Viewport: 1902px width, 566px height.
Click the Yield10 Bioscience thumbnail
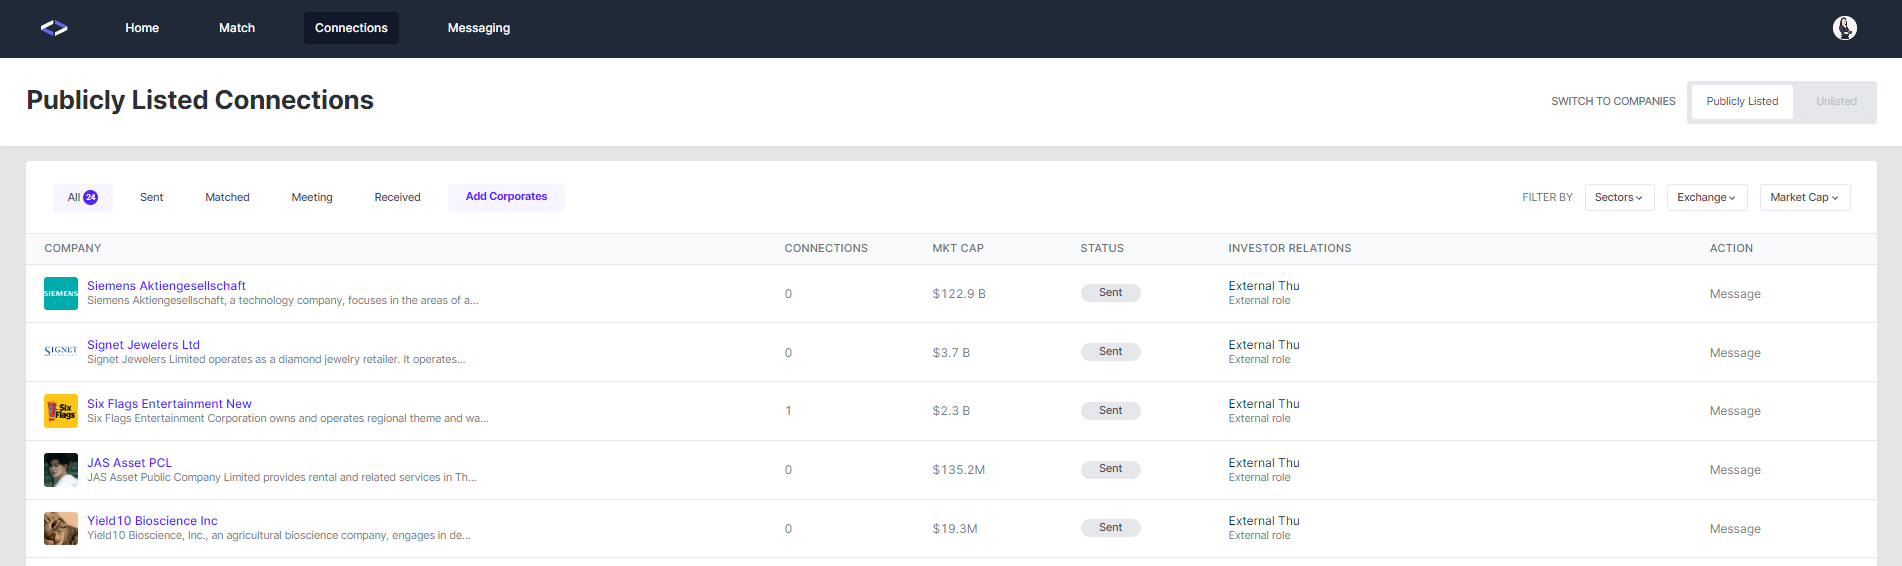[x=61, y=528]
